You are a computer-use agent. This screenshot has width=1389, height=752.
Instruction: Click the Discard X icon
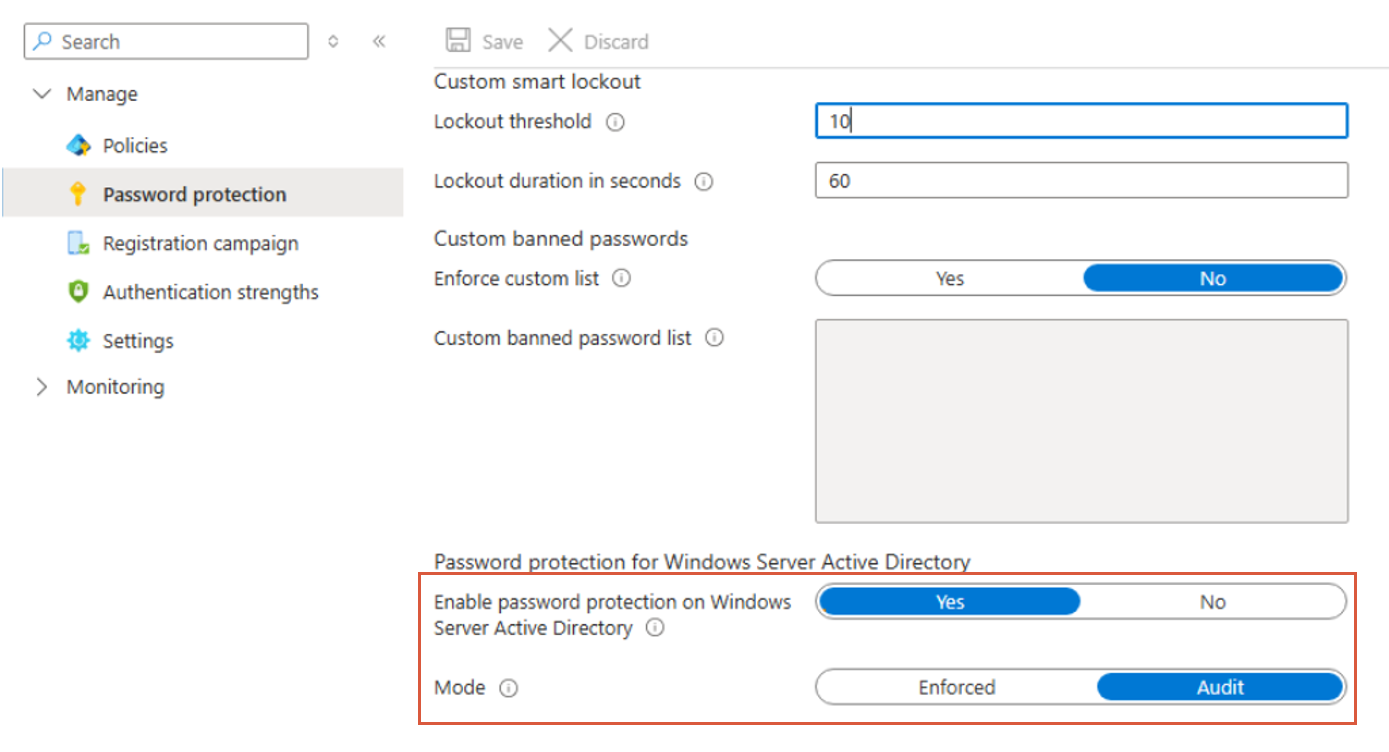point(560,40)
